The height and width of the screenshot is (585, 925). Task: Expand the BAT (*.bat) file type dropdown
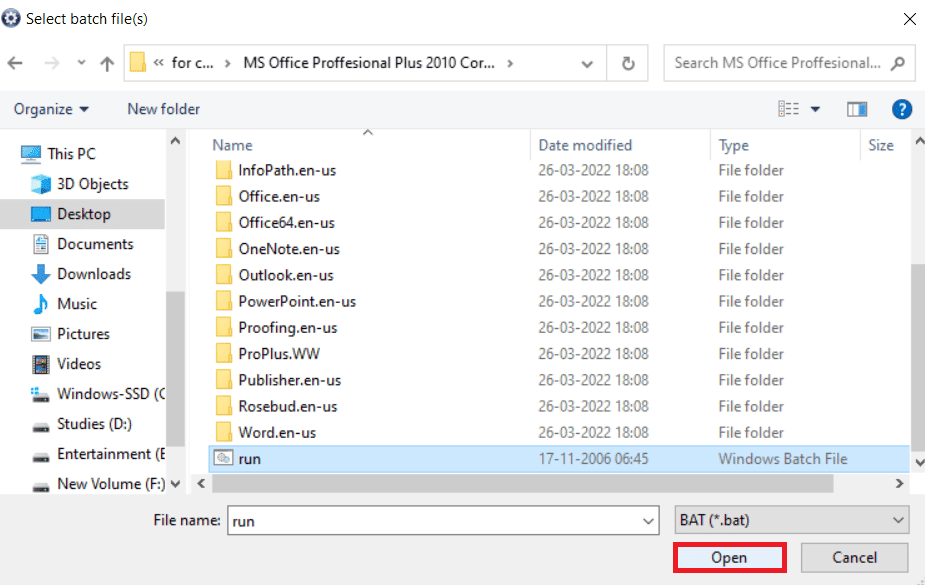click(896, 520)
